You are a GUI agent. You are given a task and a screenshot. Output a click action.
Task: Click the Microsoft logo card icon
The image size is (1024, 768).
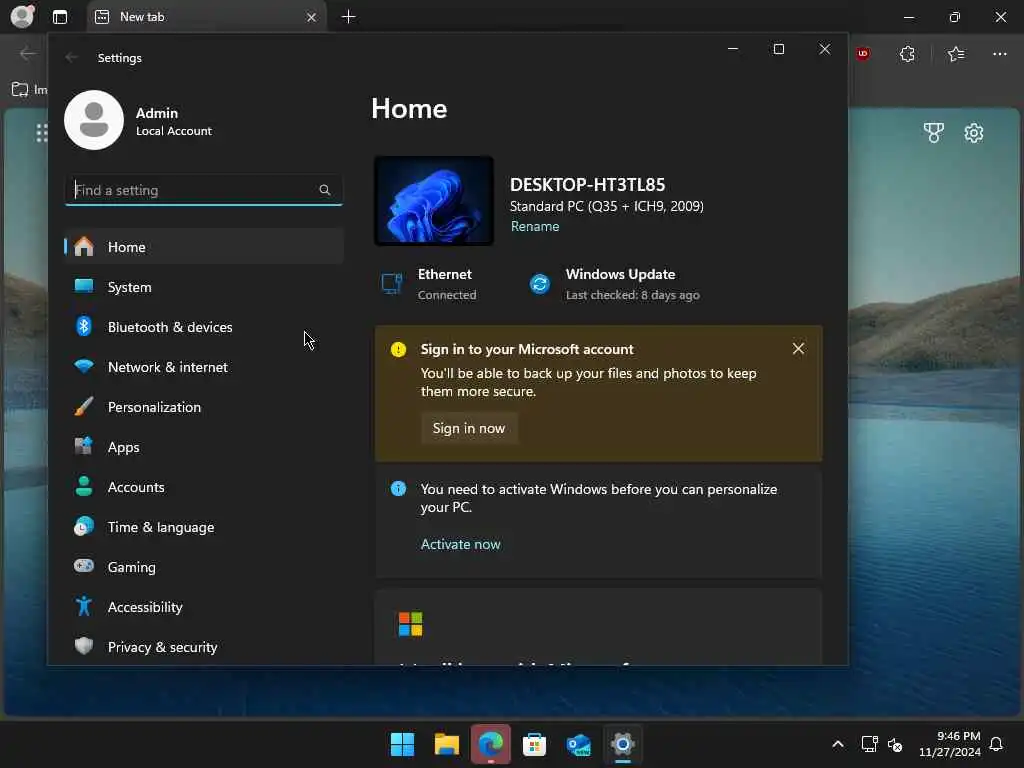pos(411,624)
